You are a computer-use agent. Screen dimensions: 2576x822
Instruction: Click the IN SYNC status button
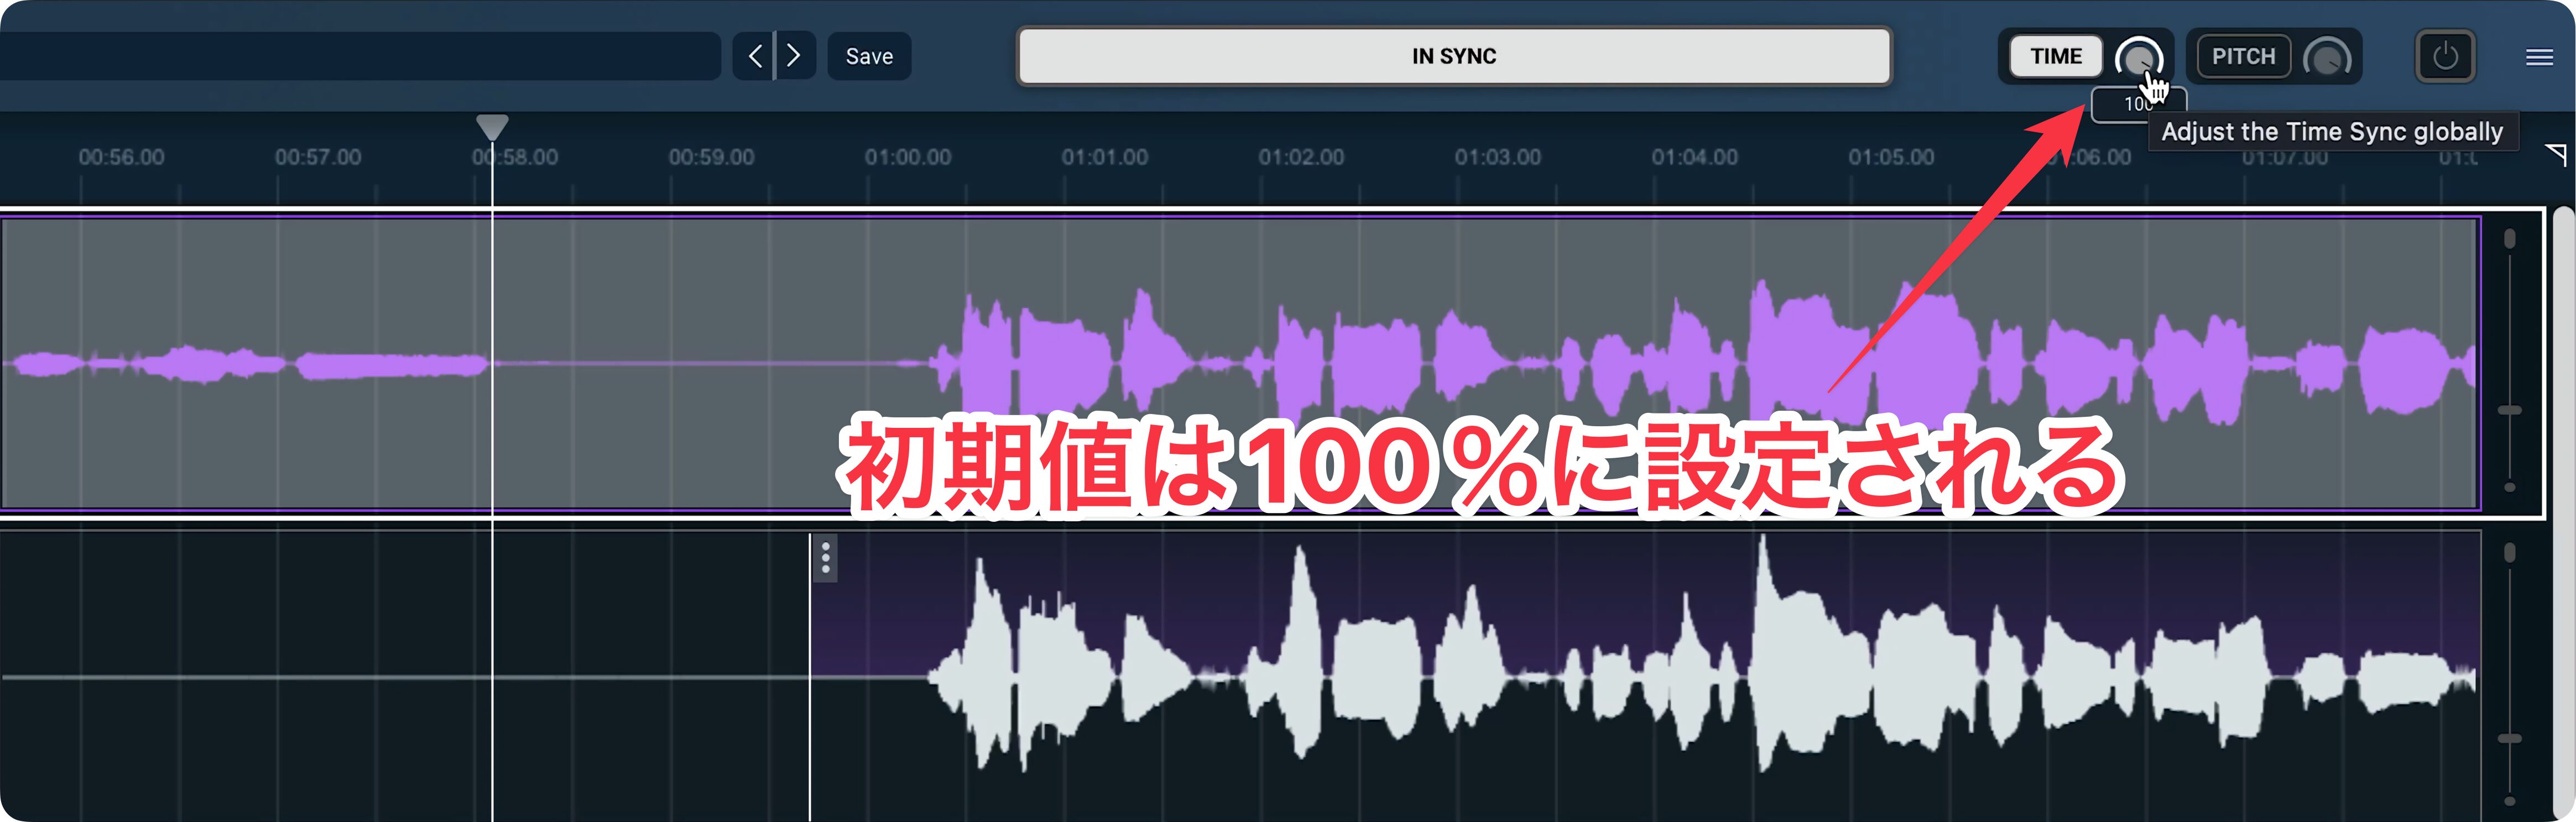[x=1454, y=56]
